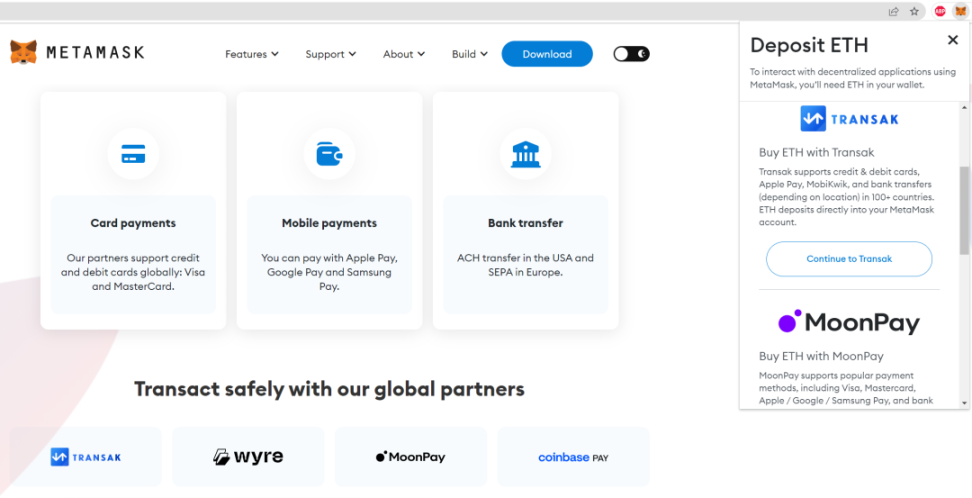Click the wallet icon above Mobile payments

329,154
